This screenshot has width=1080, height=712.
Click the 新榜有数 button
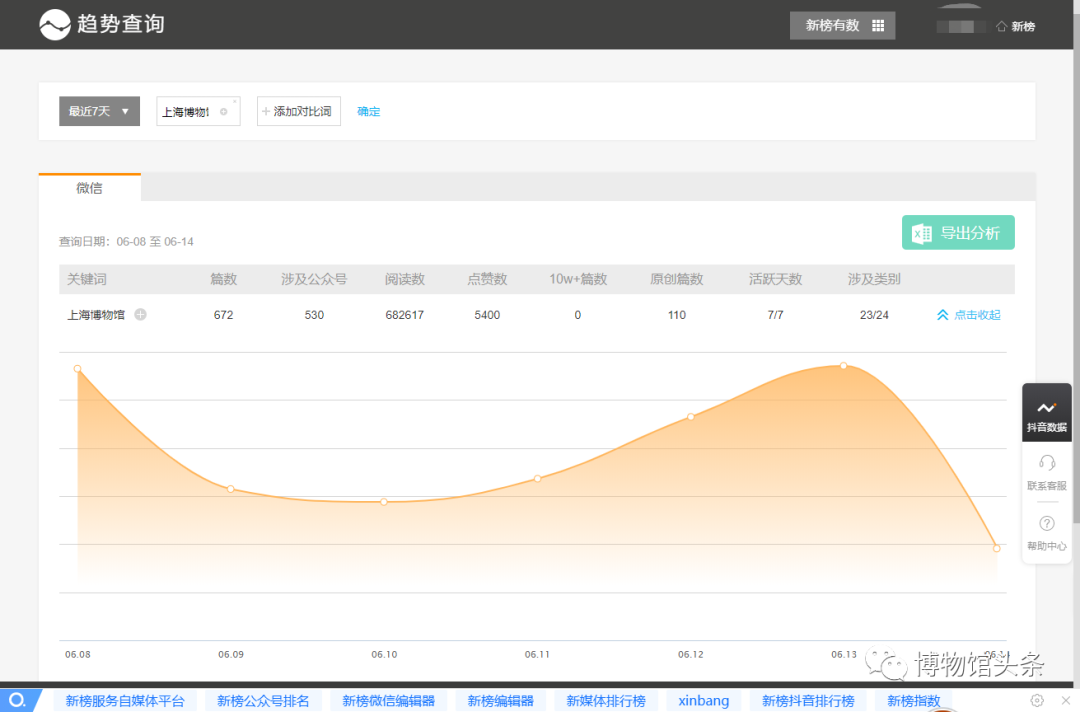pos(842,25)
